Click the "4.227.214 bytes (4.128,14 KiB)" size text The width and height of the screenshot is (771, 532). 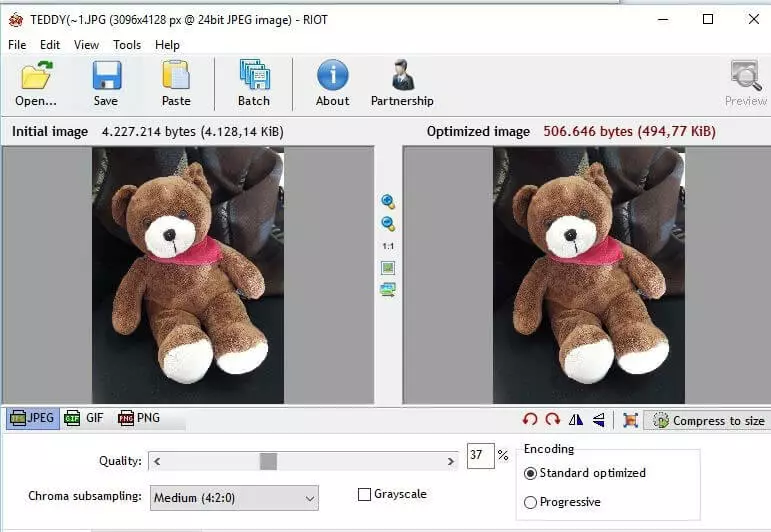click(193, 132)
